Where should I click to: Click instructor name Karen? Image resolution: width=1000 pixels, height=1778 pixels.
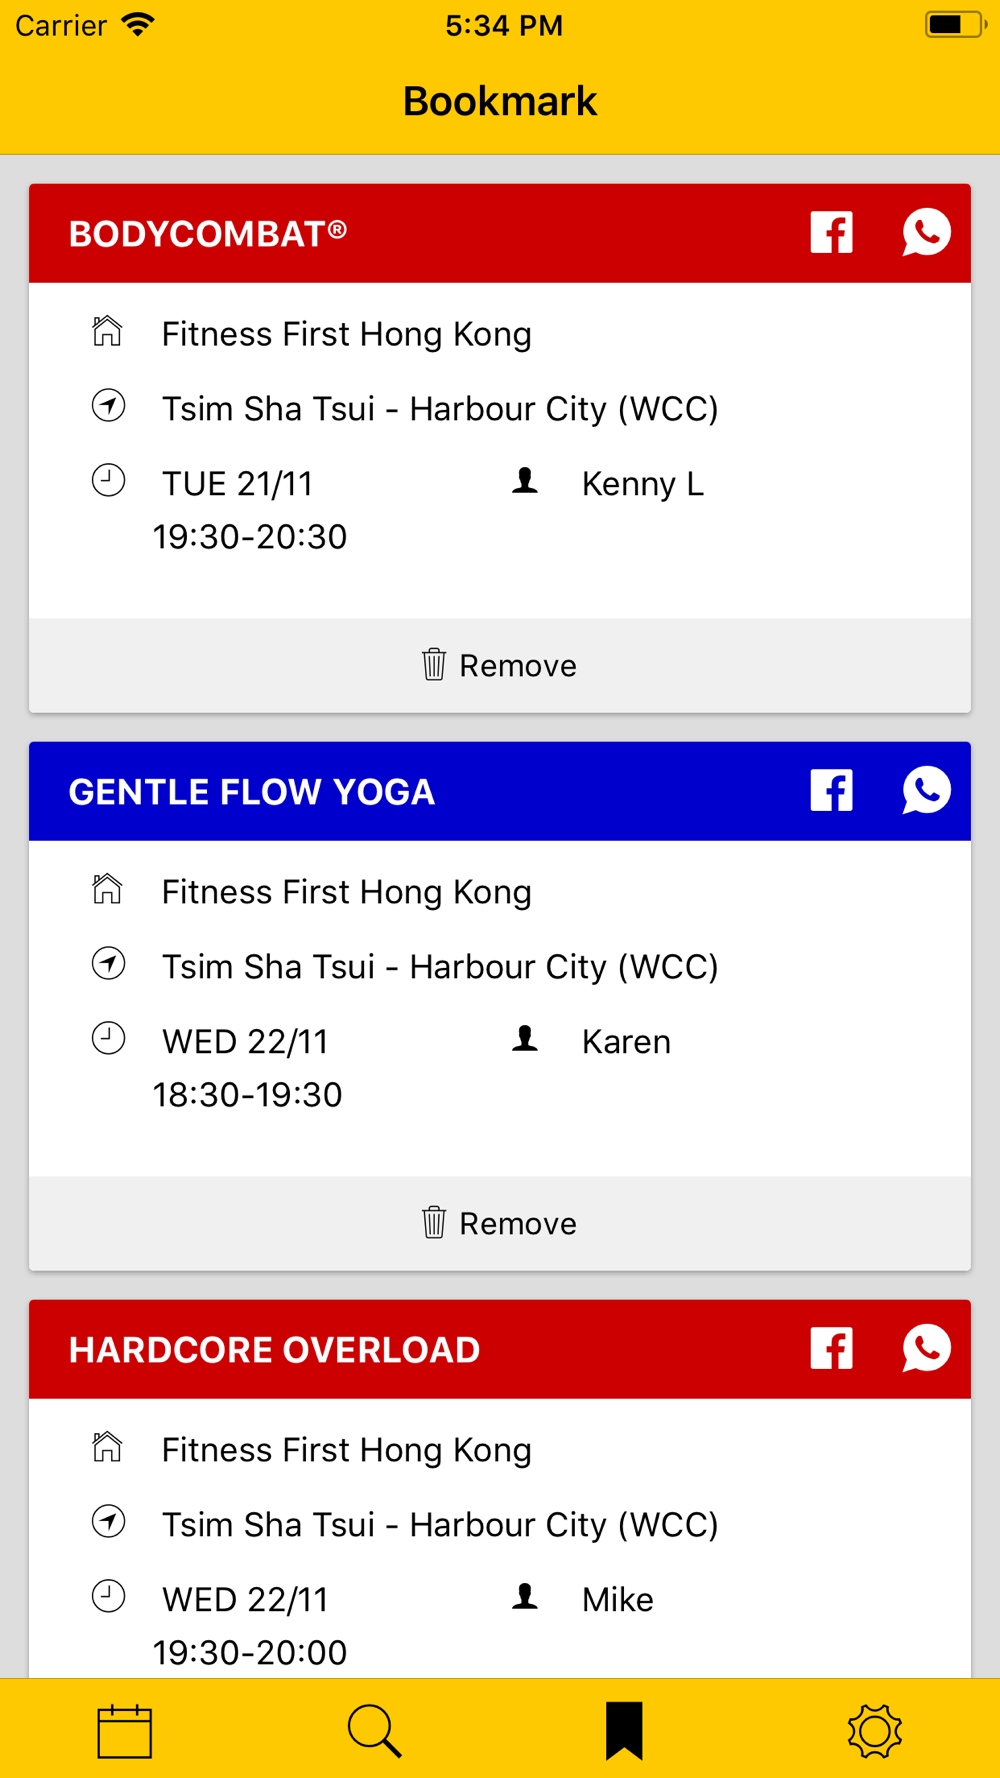(626, 1042)
